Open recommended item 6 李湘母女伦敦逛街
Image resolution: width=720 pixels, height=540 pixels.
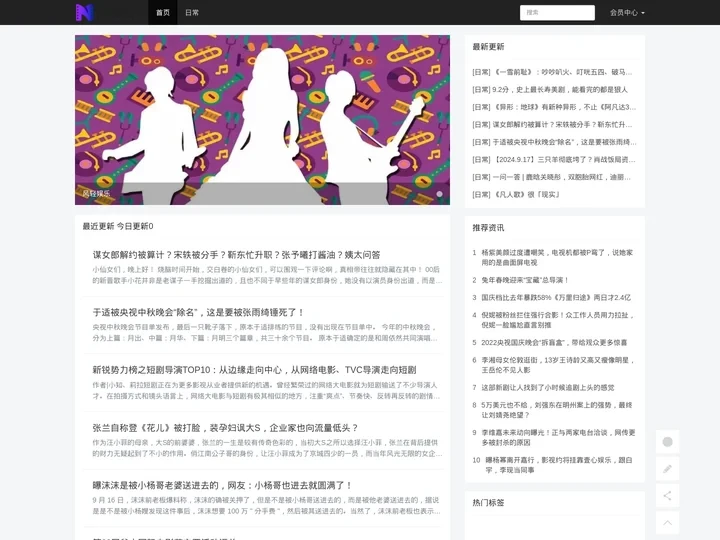point(558,365)
